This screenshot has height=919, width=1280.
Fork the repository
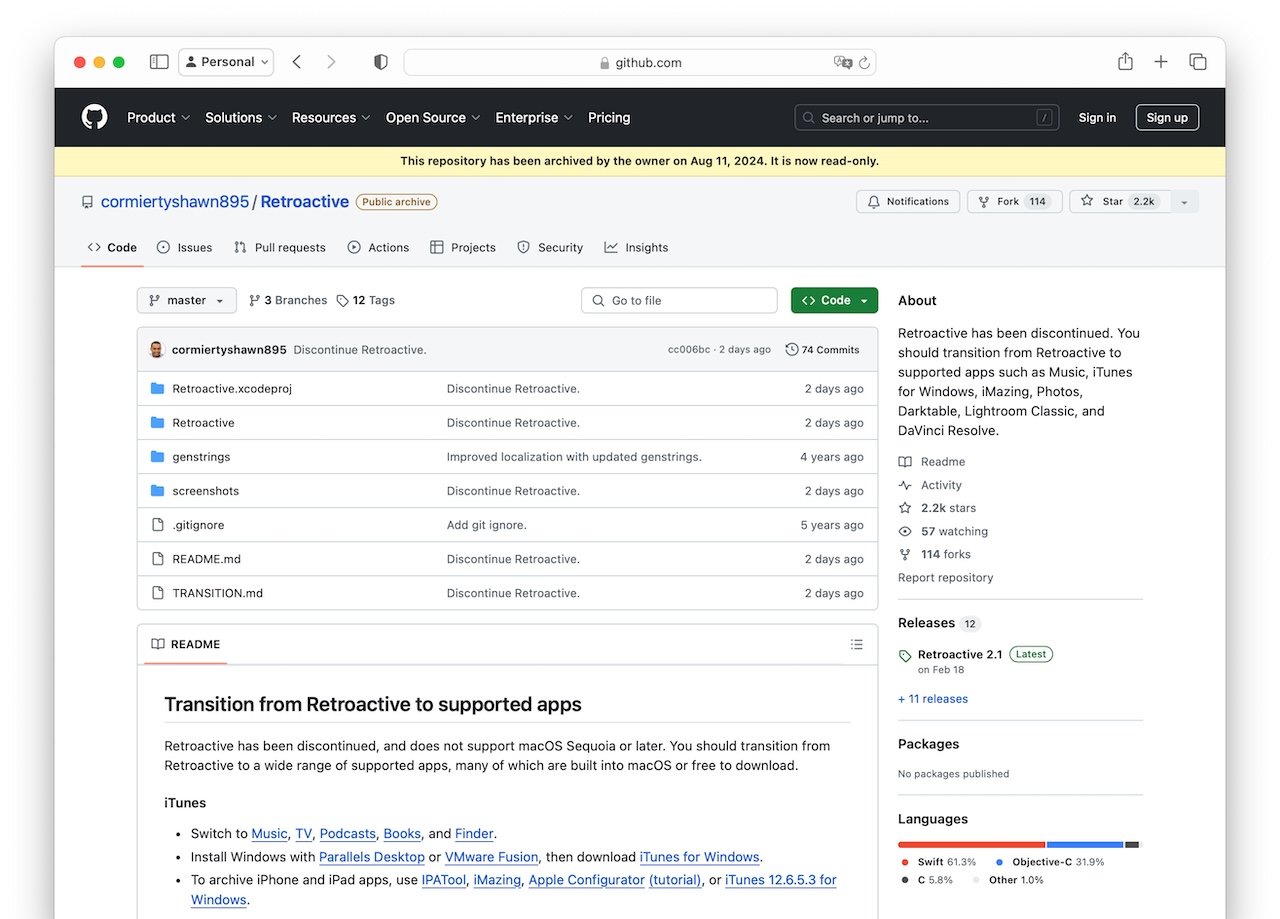1013,201
